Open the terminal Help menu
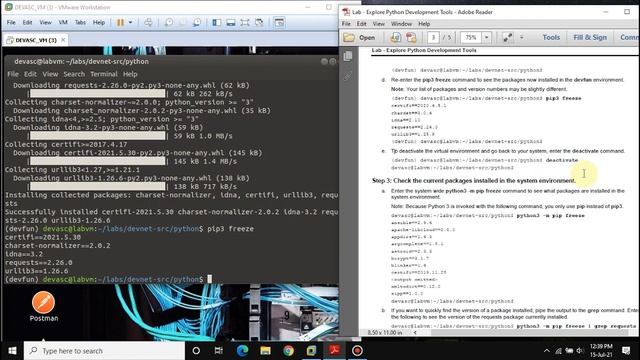Viewport: 640px width, 360px height. click(130, 74)
